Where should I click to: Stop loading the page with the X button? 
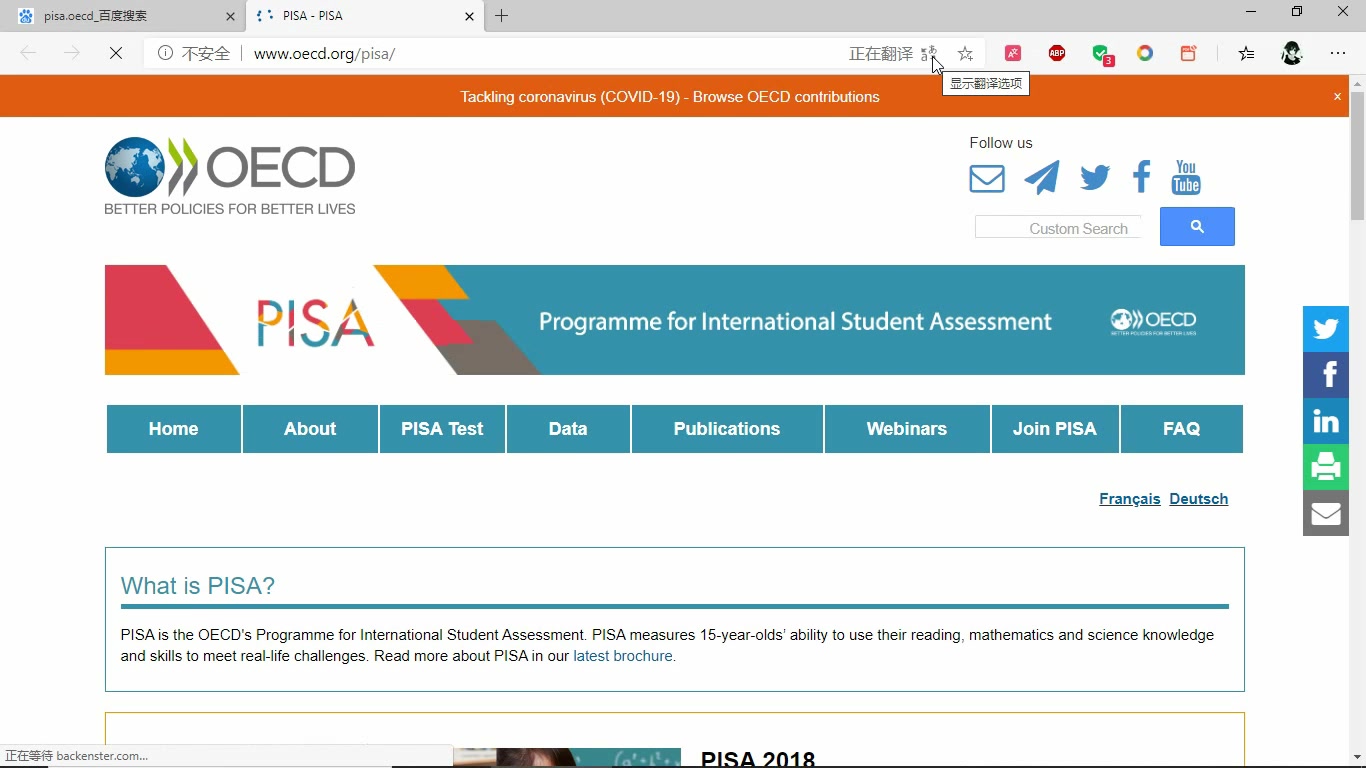(116, 53)
